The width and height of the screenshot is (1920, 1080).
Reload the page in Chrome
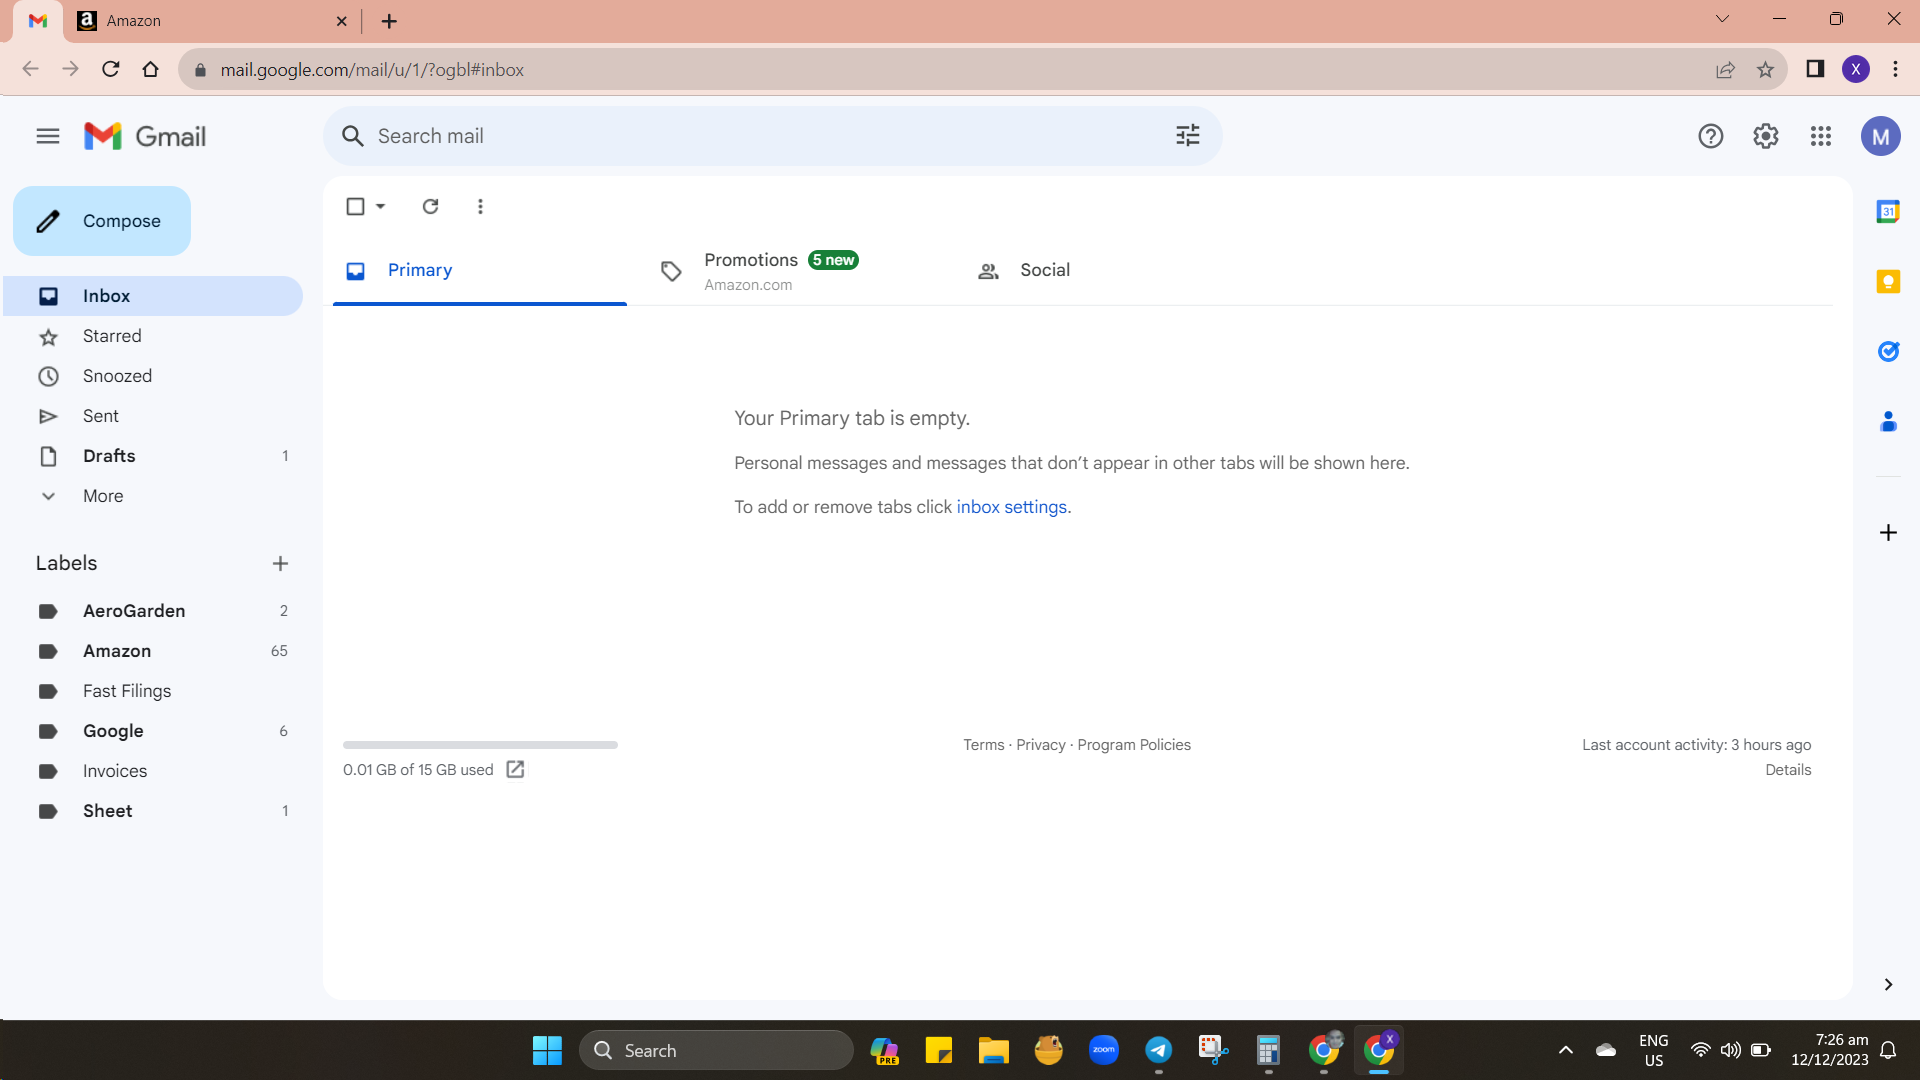click(x=111, y=70)
